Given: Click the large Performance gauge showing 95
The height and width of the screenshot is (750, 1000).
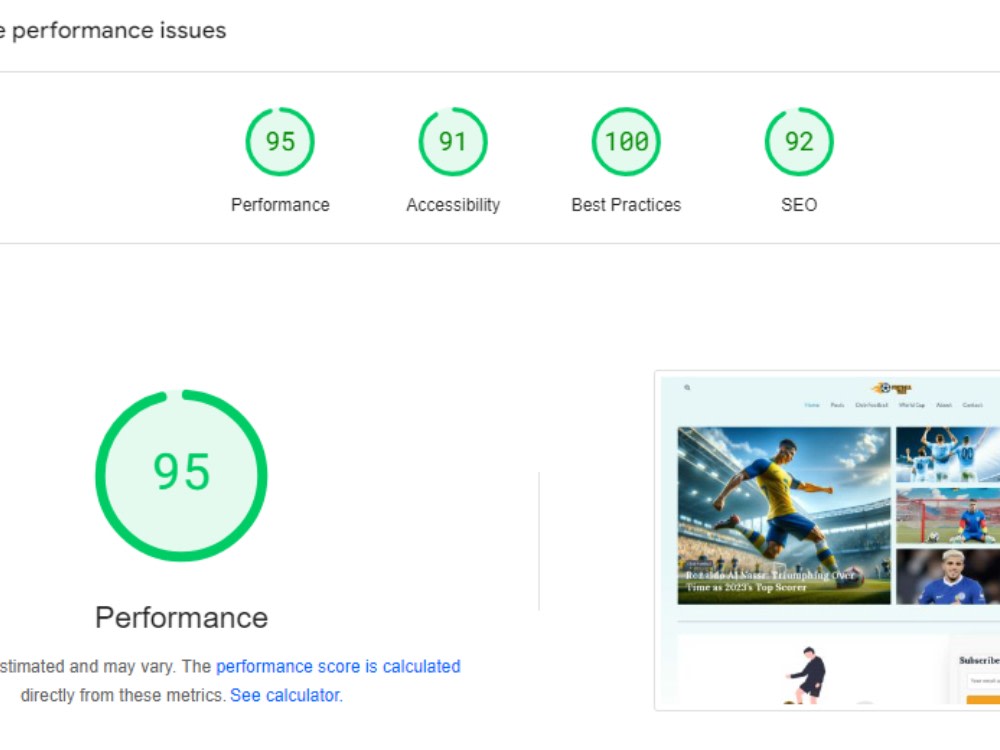Looking at the screenshot, I should pyautogui.click(x=181, y=475).
